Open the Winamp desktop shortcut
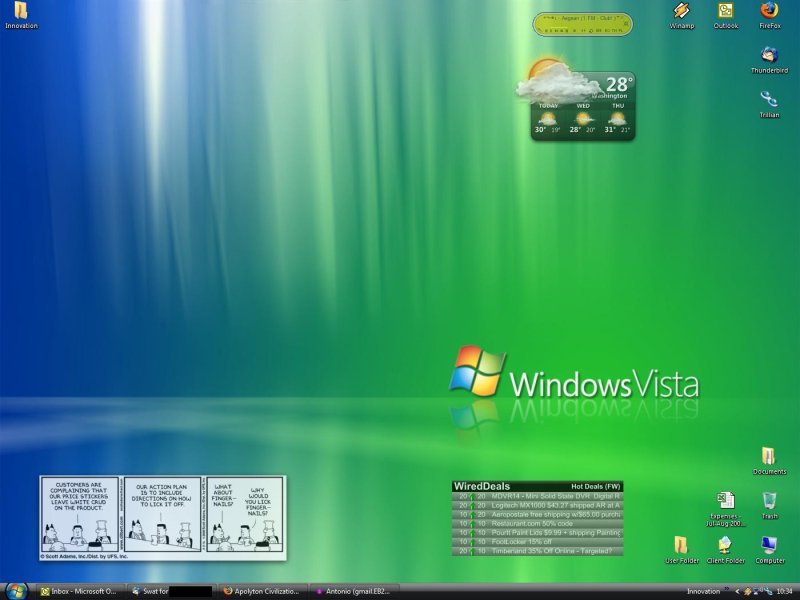 coord(682,12)
